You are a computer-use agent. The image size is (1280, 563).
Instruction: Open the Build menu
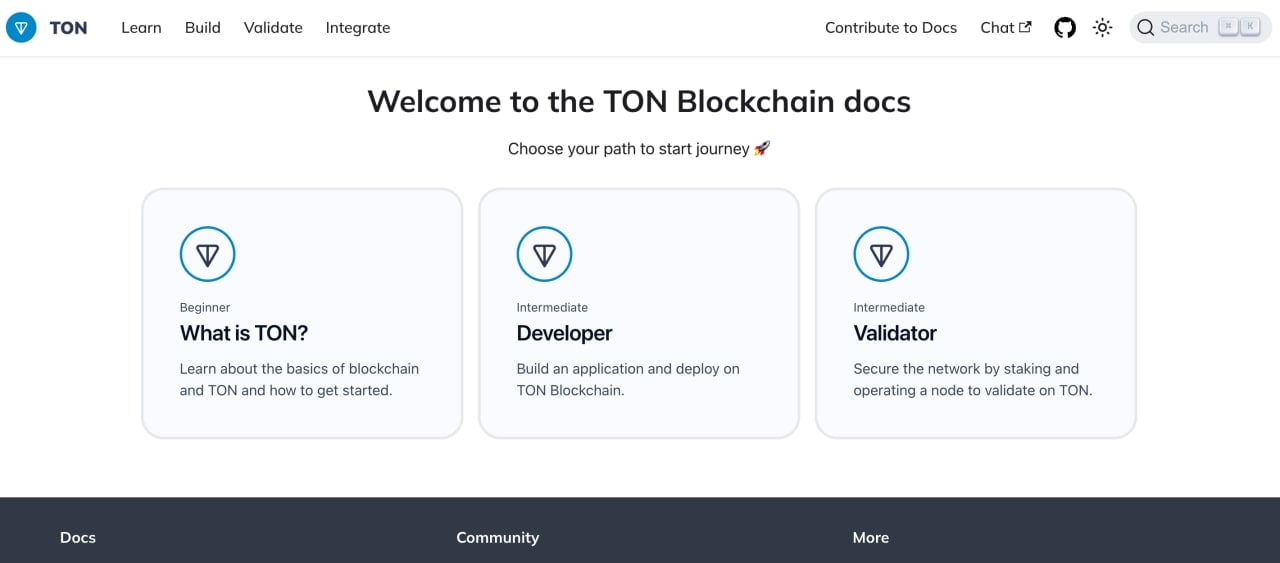[203, 28]
